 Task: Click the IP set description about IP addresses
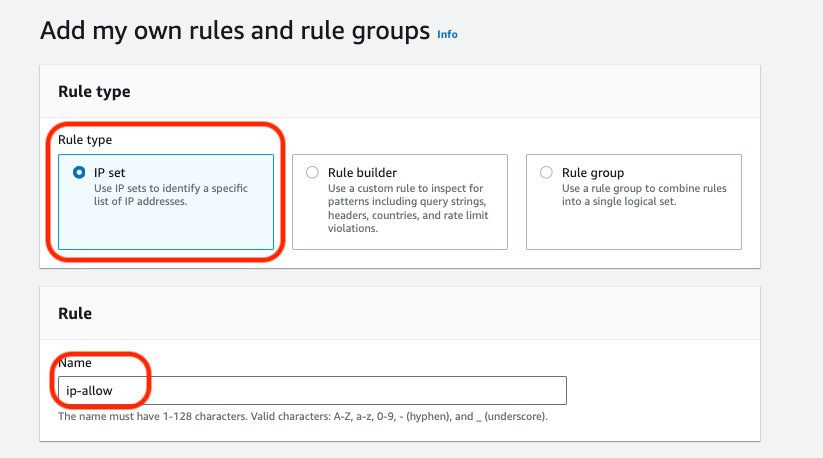[x=170, y=194]
